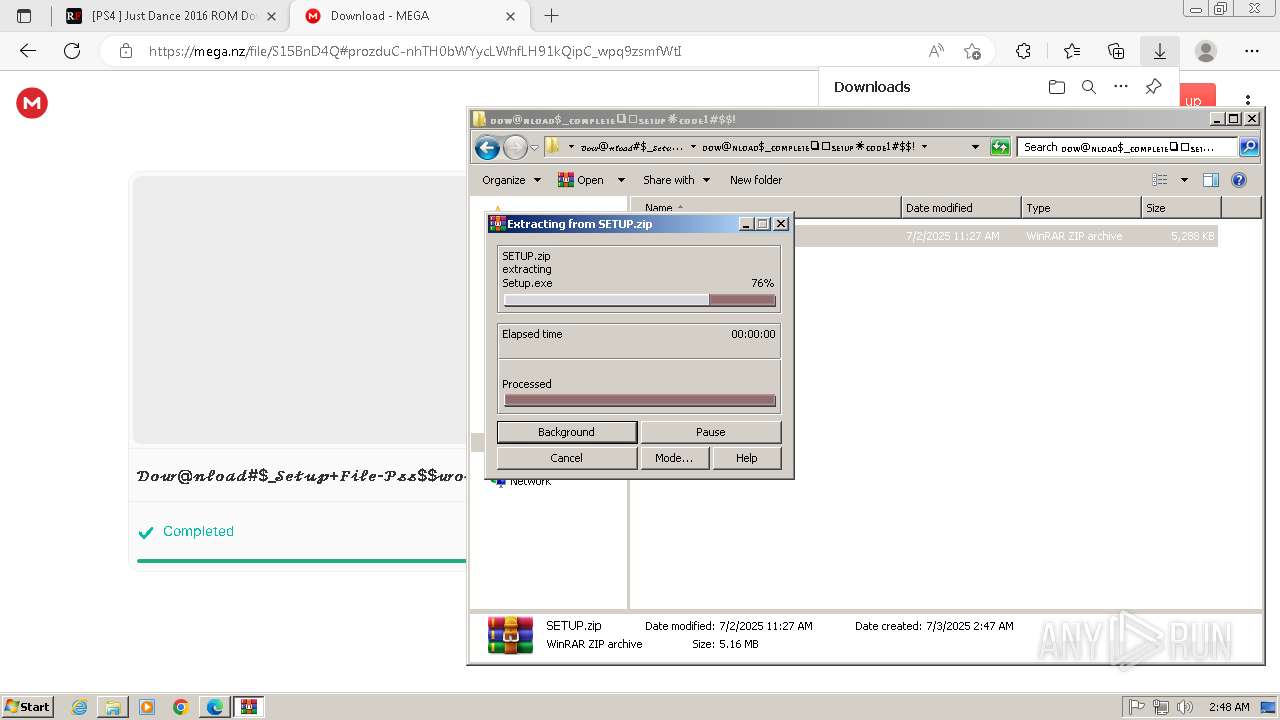Refresh the Explorer folder view
This screenshot has height=720, width=1280.
coord(1000,147)
